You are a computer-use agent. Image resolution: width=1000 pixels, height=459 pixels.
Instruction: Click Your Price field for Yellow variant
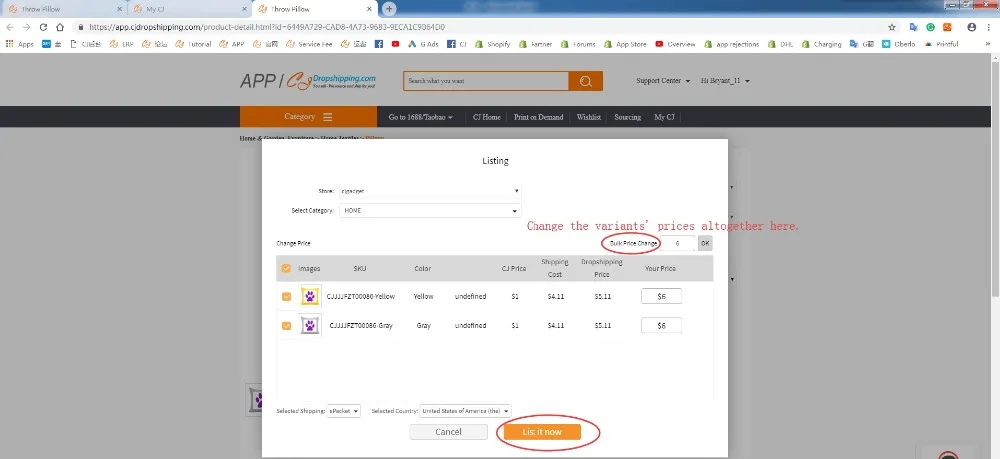point(661,296)
